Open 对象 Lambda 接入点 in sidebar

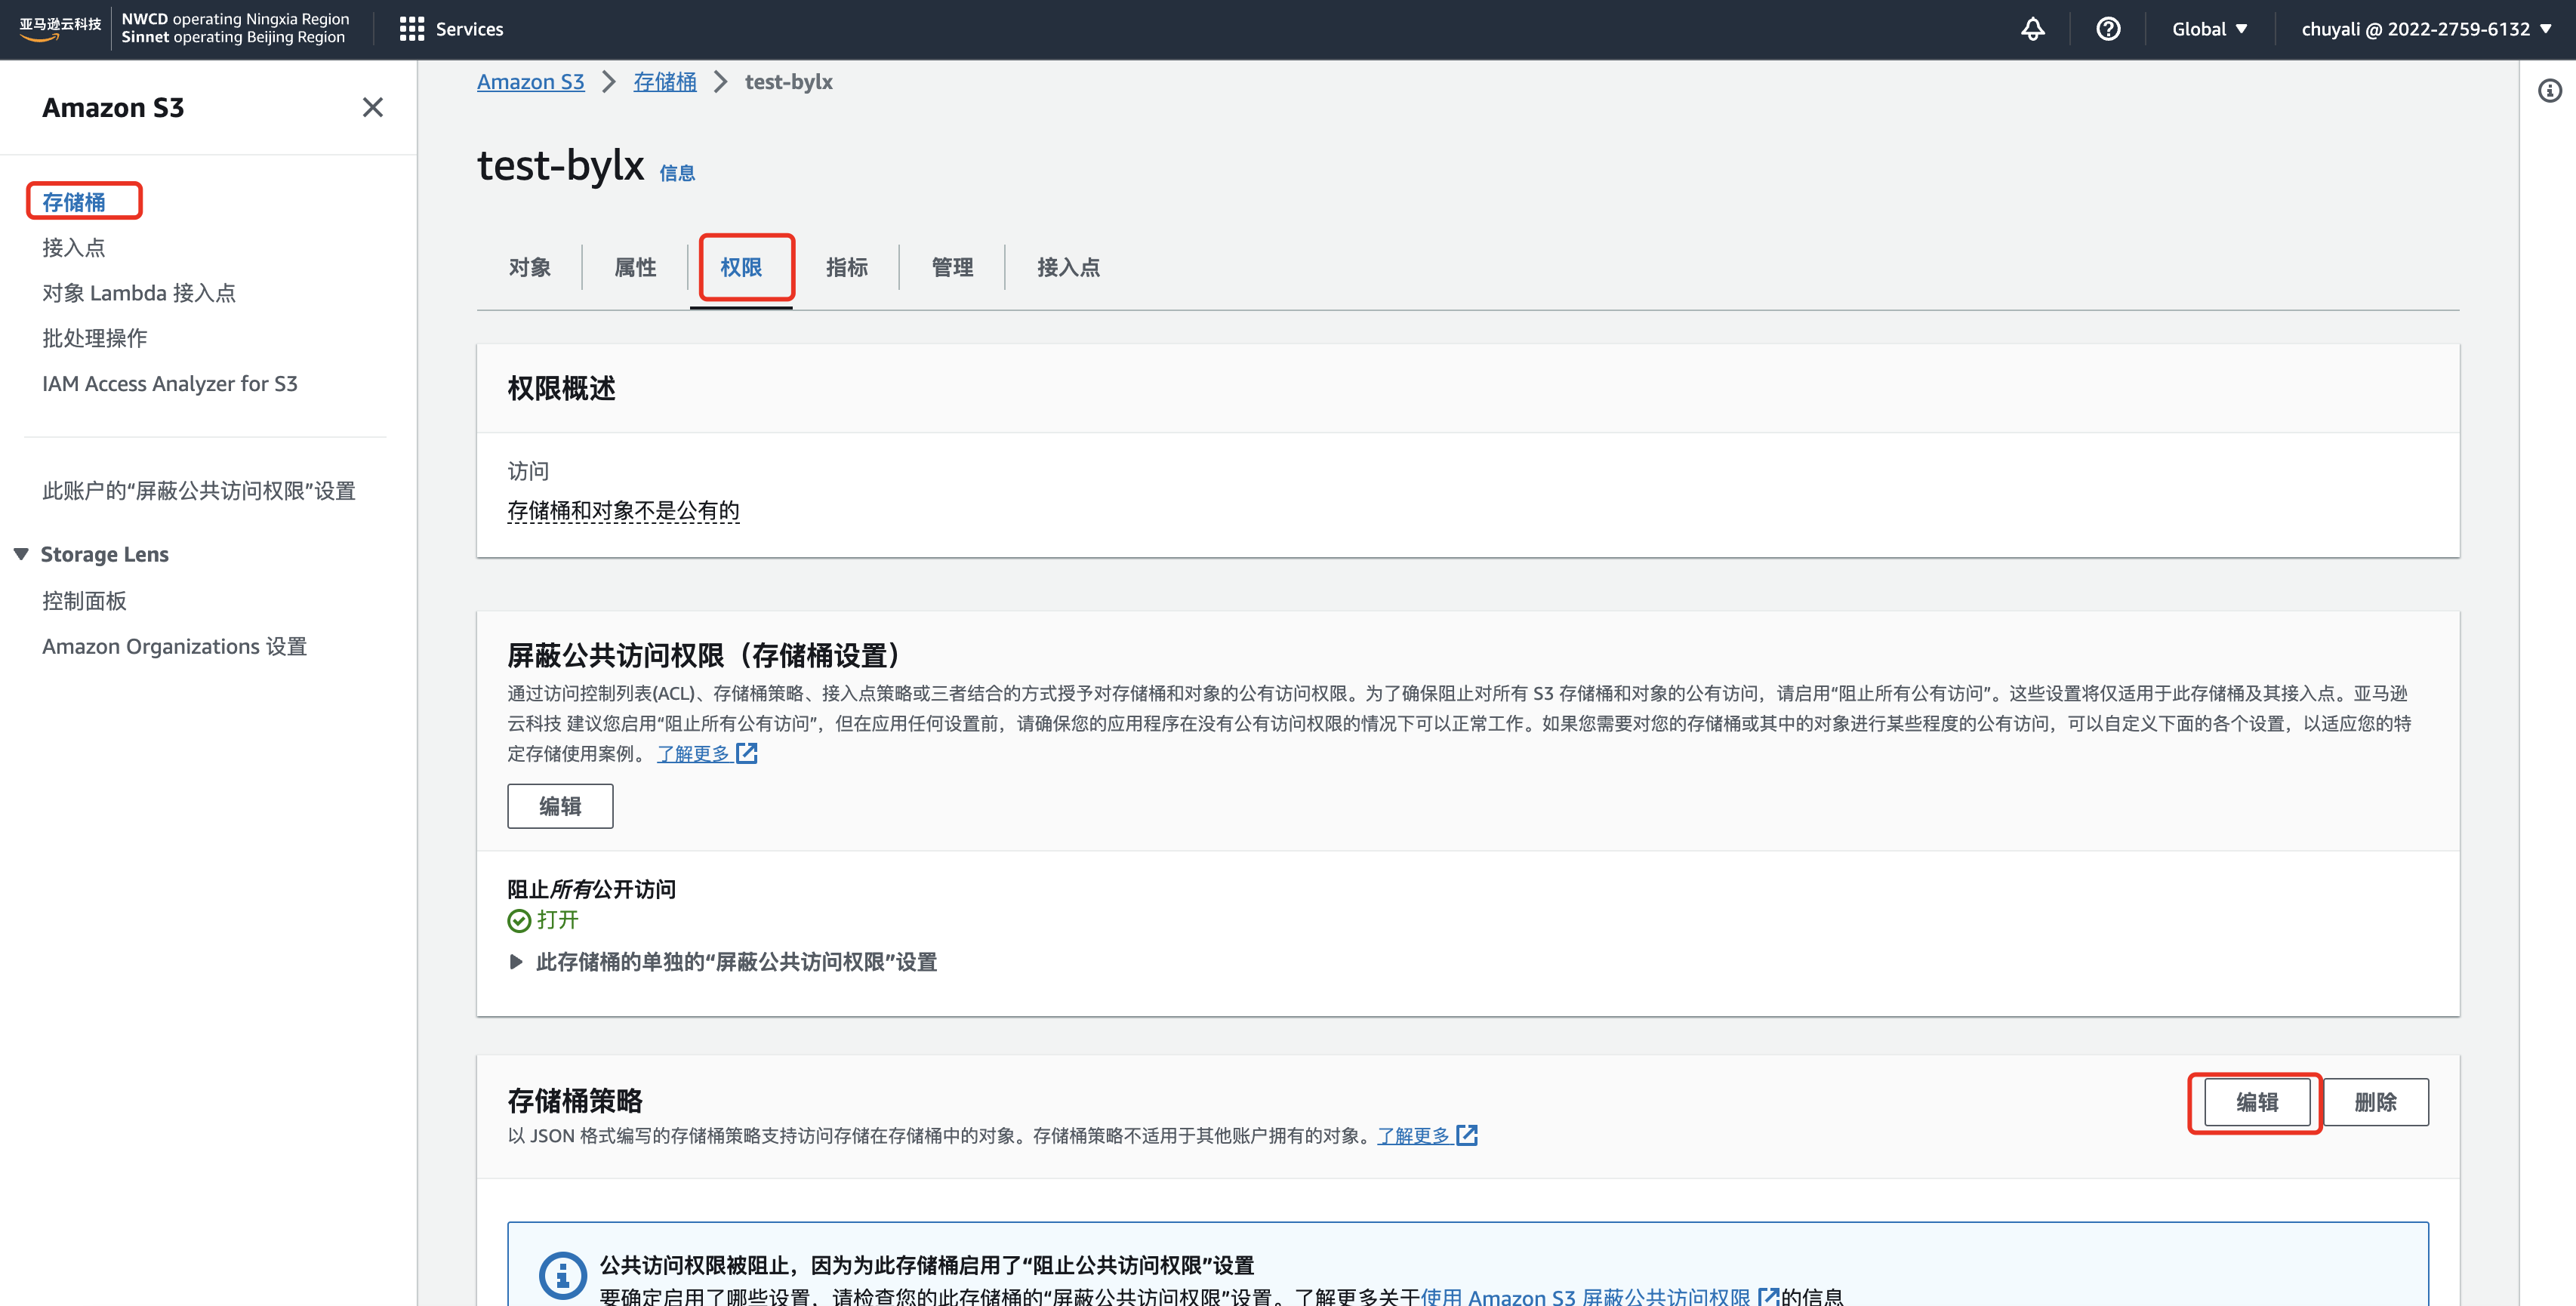click(x=139, y=293)
